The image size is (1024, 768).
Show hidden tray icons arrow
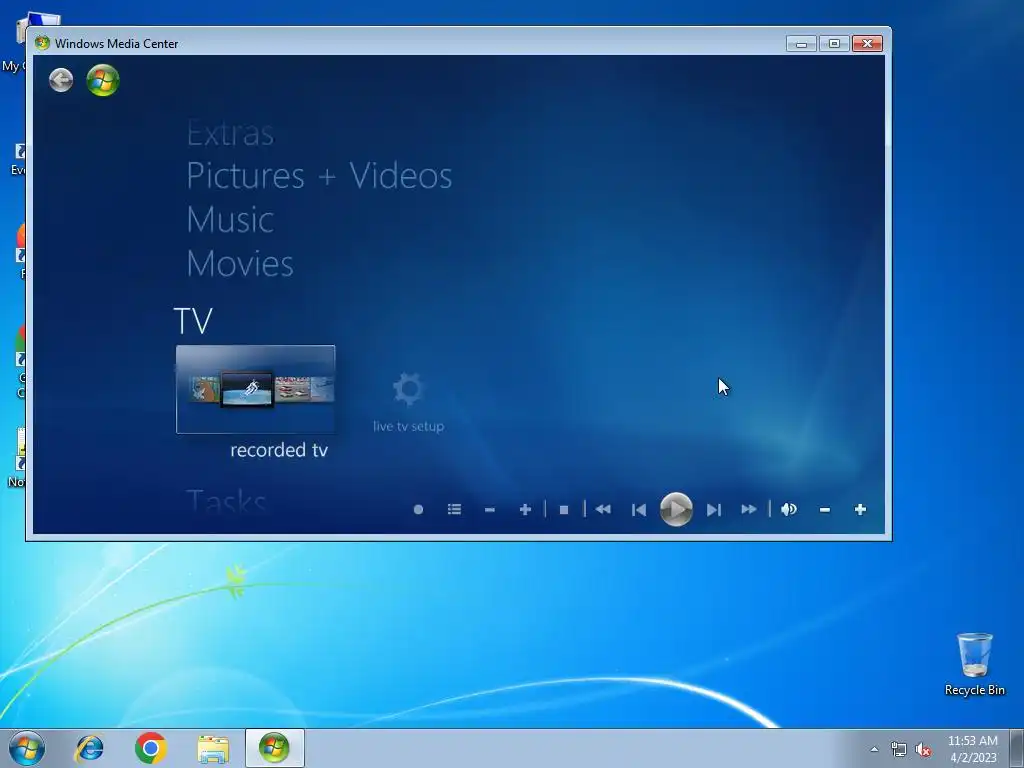point(874,749)
